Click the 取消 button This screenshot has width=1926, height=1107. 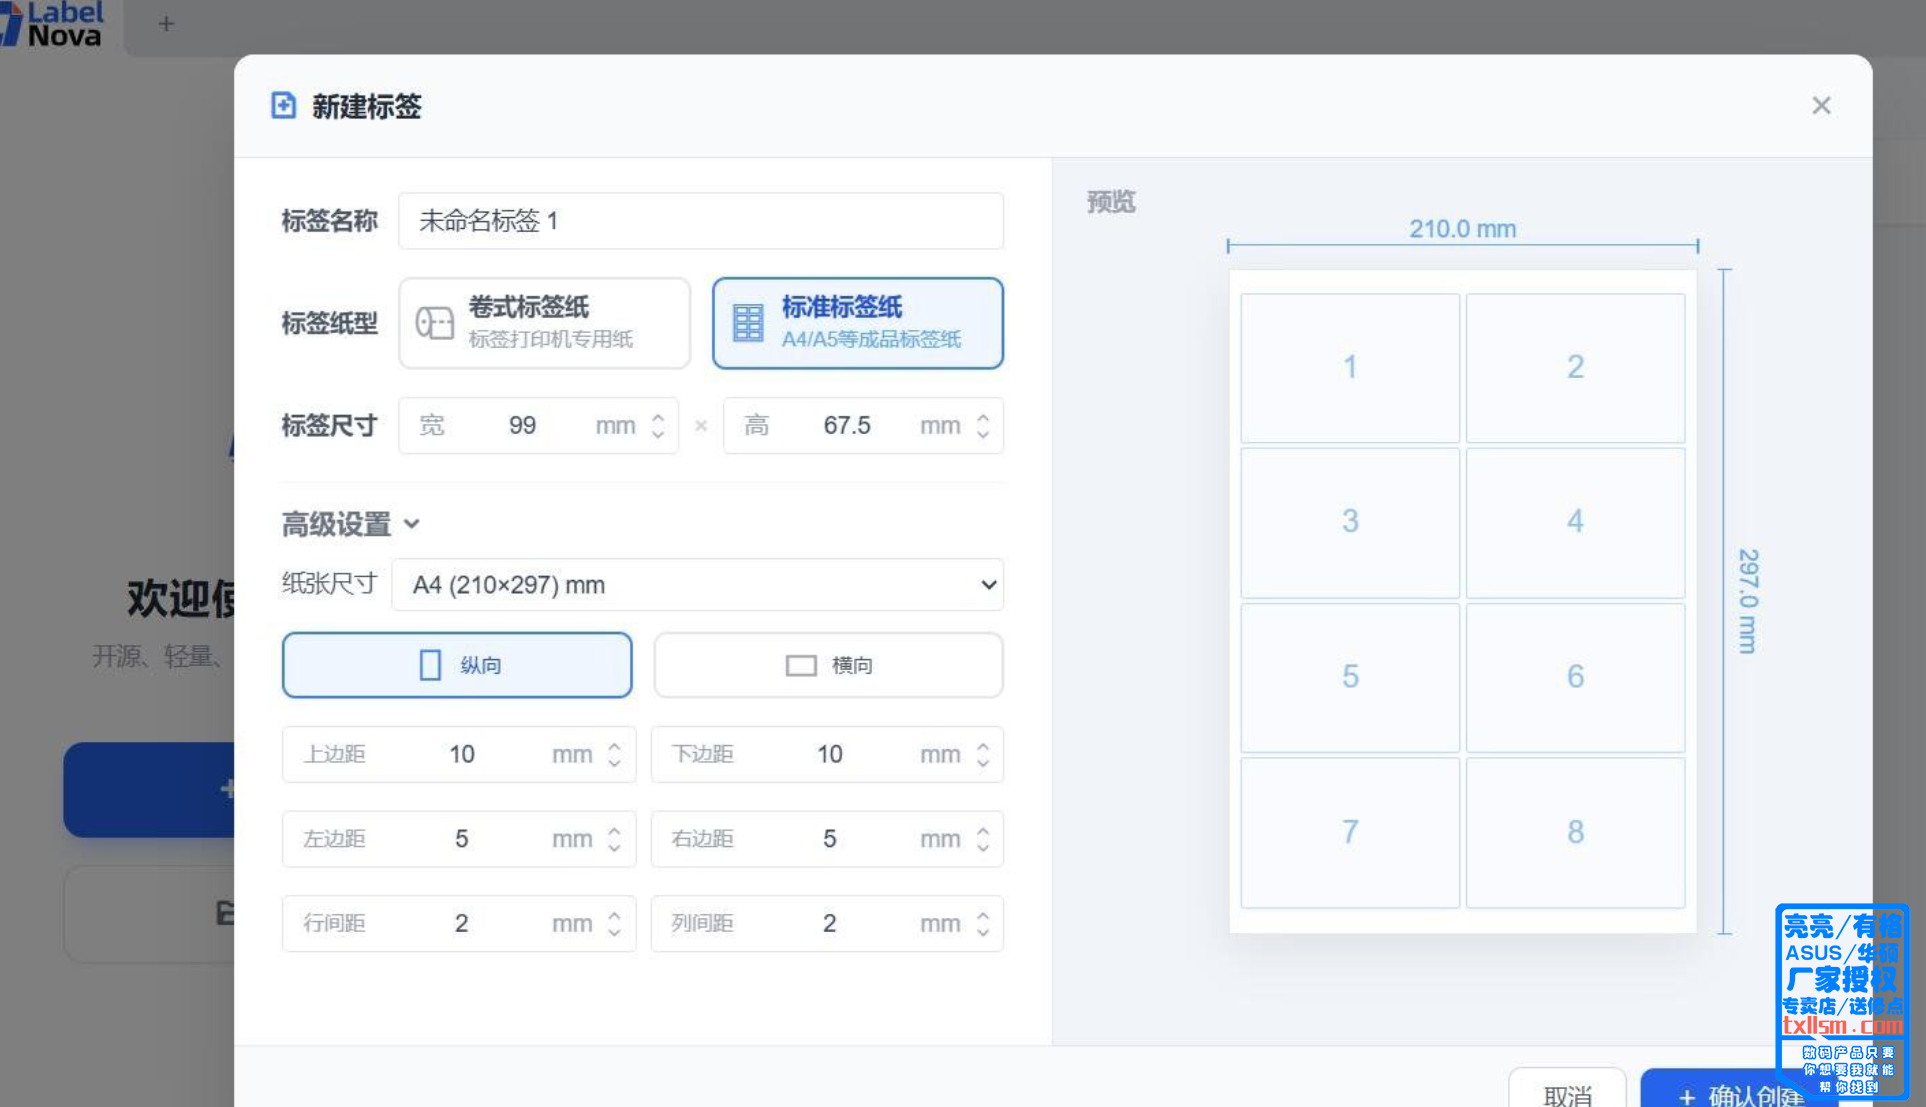(x=1566, y=1094)
